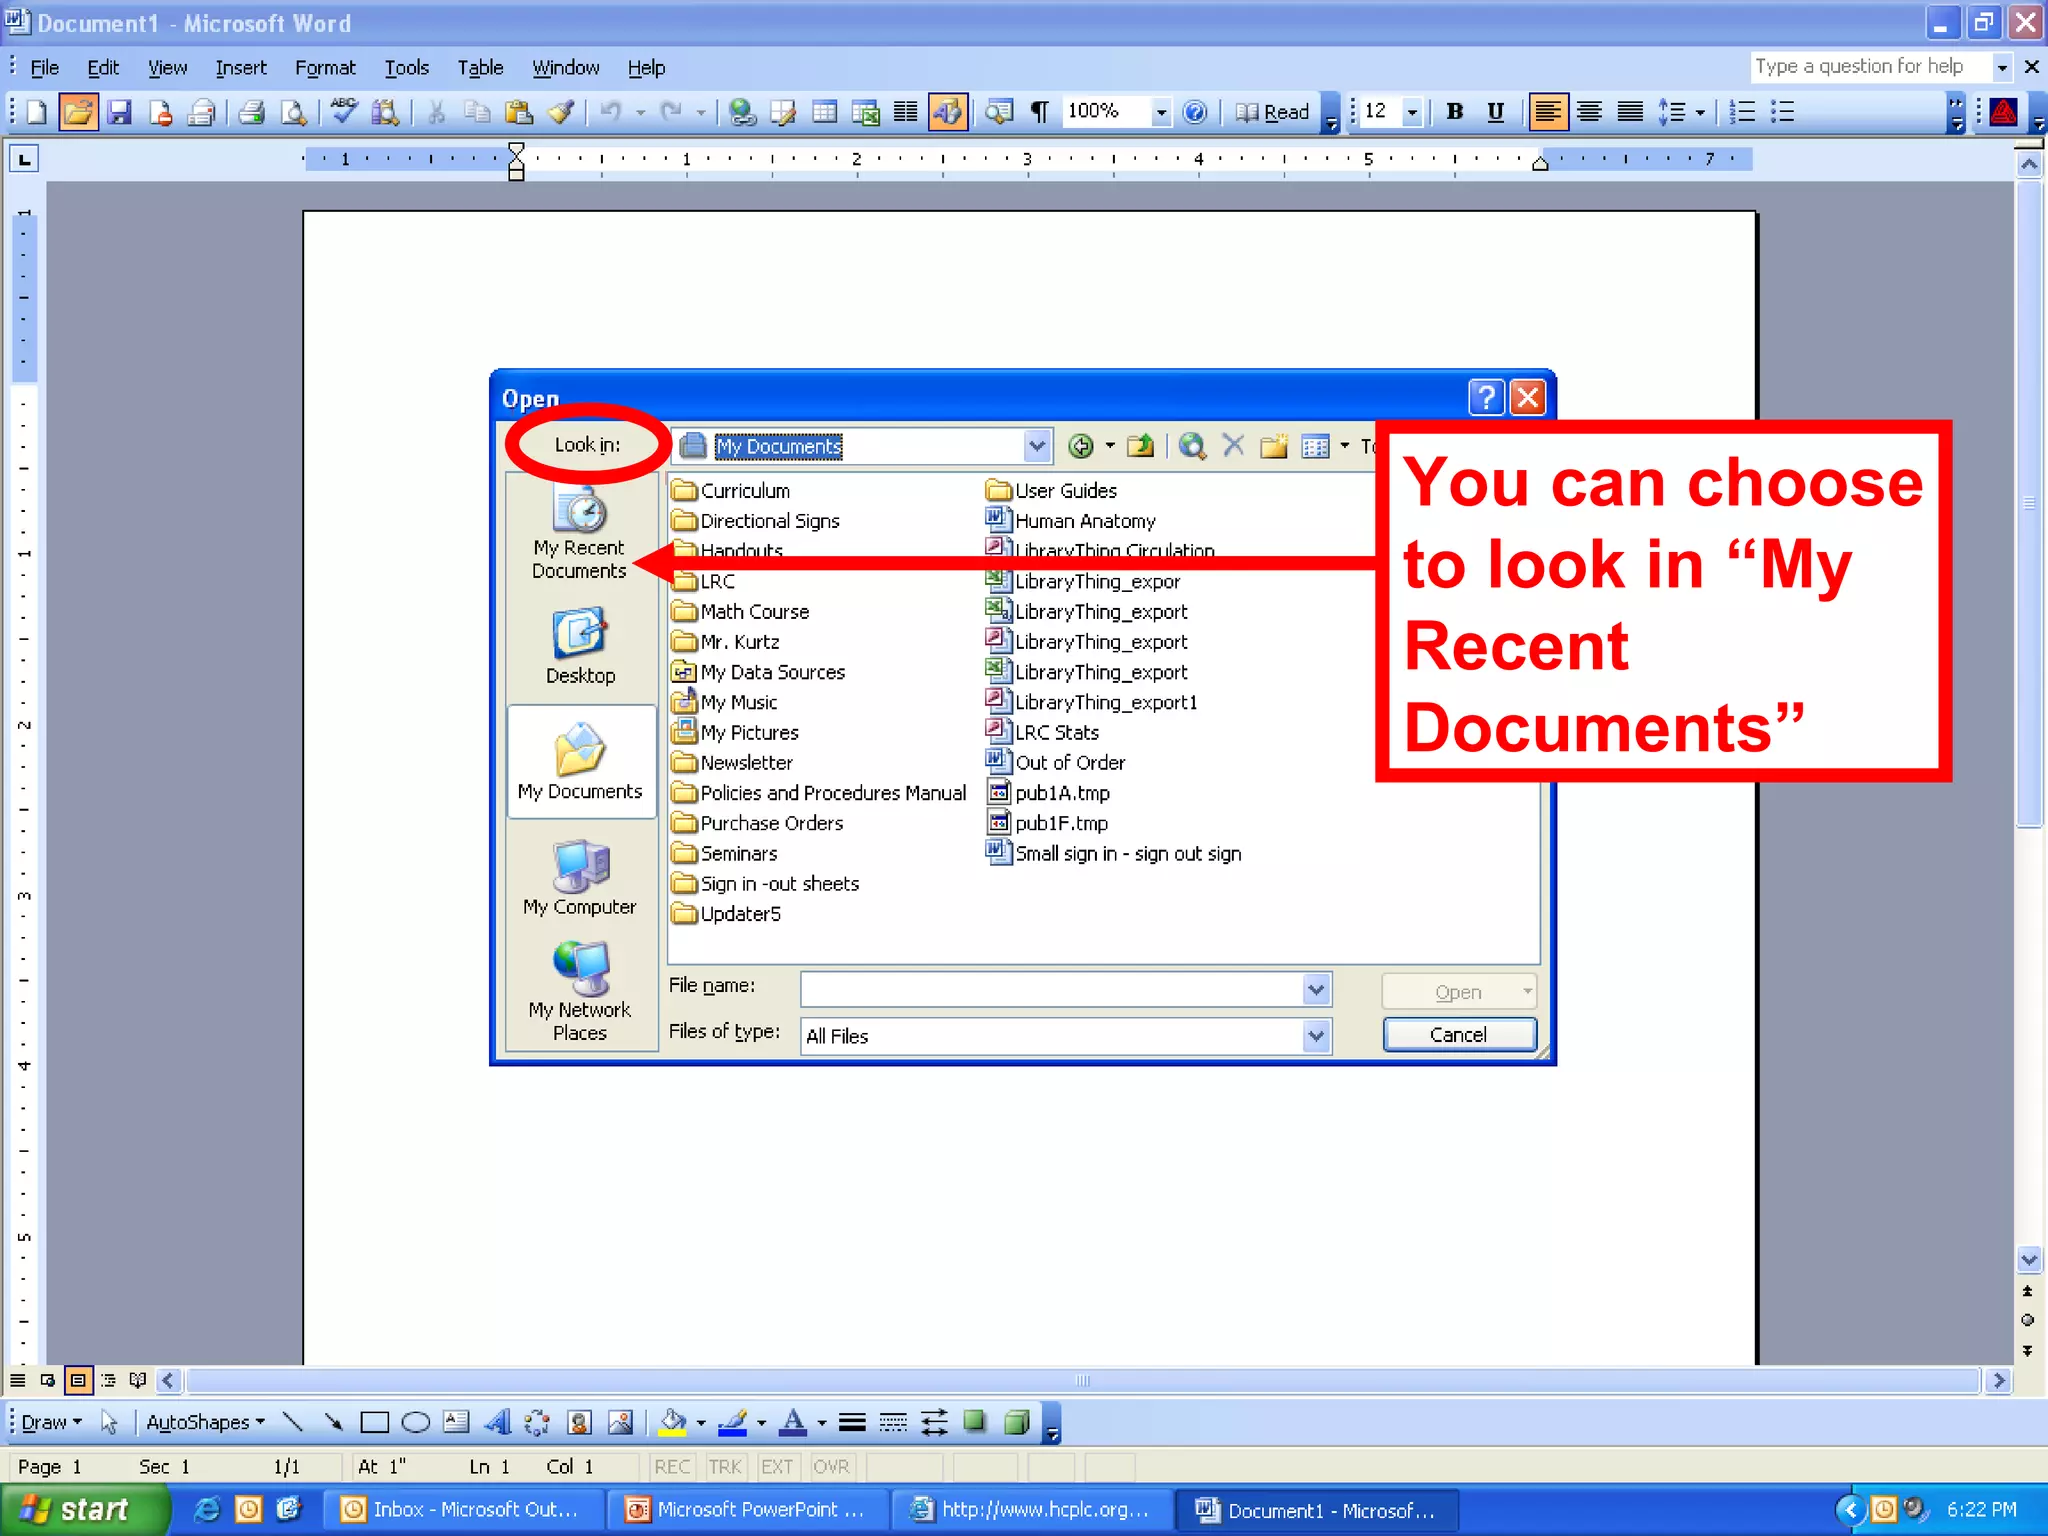Click the Open folder toolbar icon
The image size is (2048, 1536).
click(78, 112)
